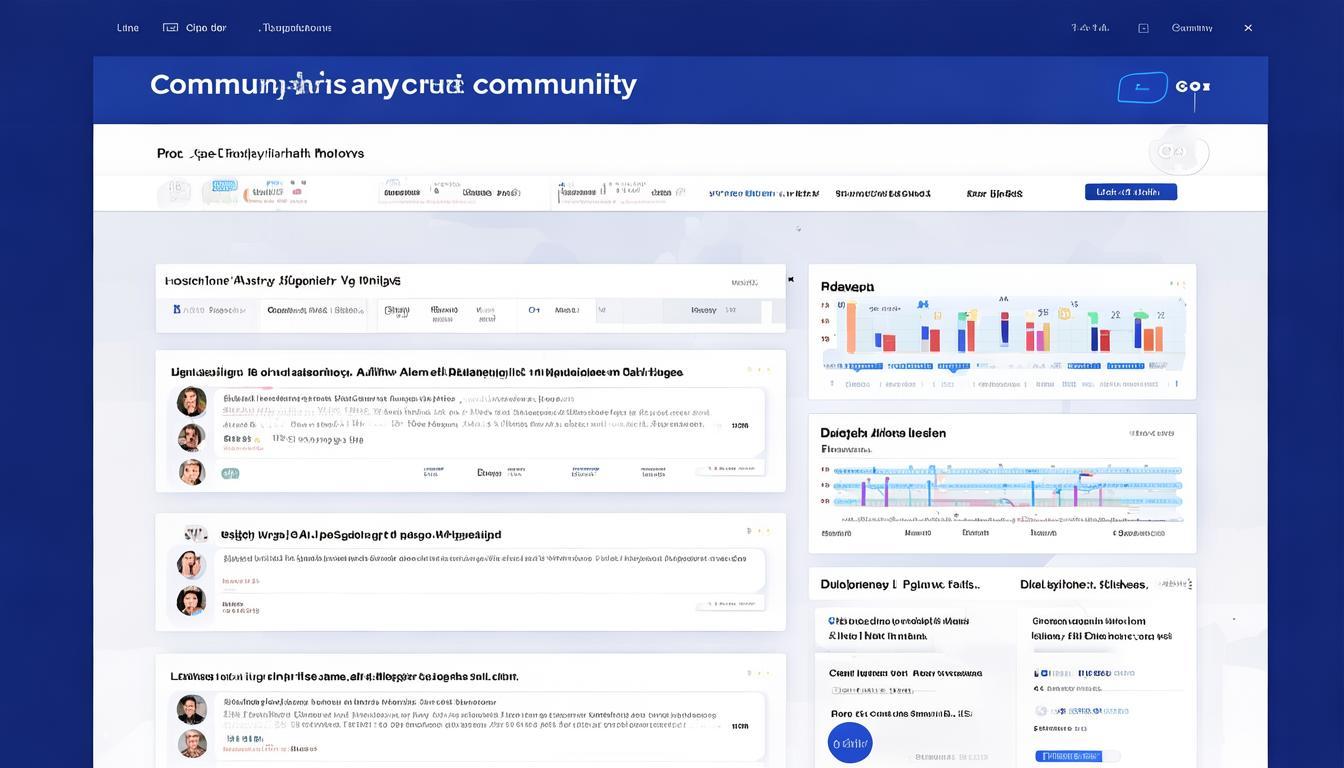The image size is (1344, 768).
Task: Click the outlined blue rounded icon in header
Action: [x=1142, y=88]
